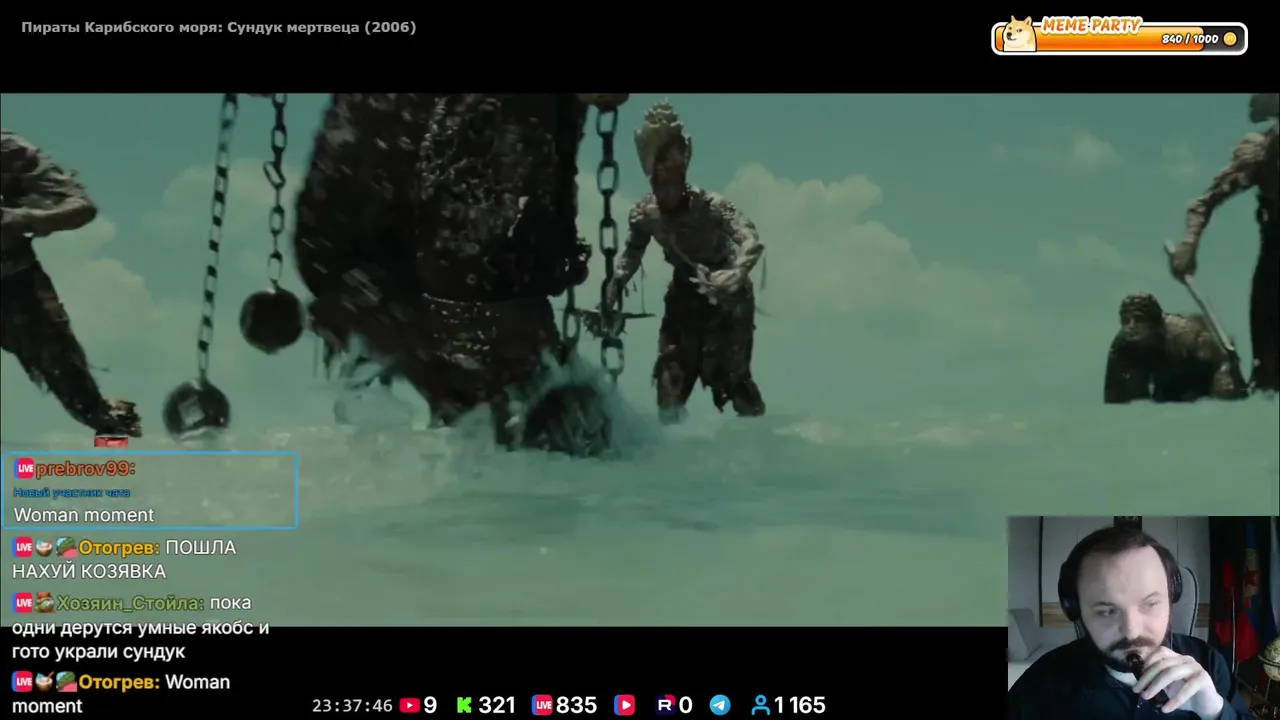Click the streamer webcam thumbnail
The image size is (1280, 720).
coord(1143,618)
